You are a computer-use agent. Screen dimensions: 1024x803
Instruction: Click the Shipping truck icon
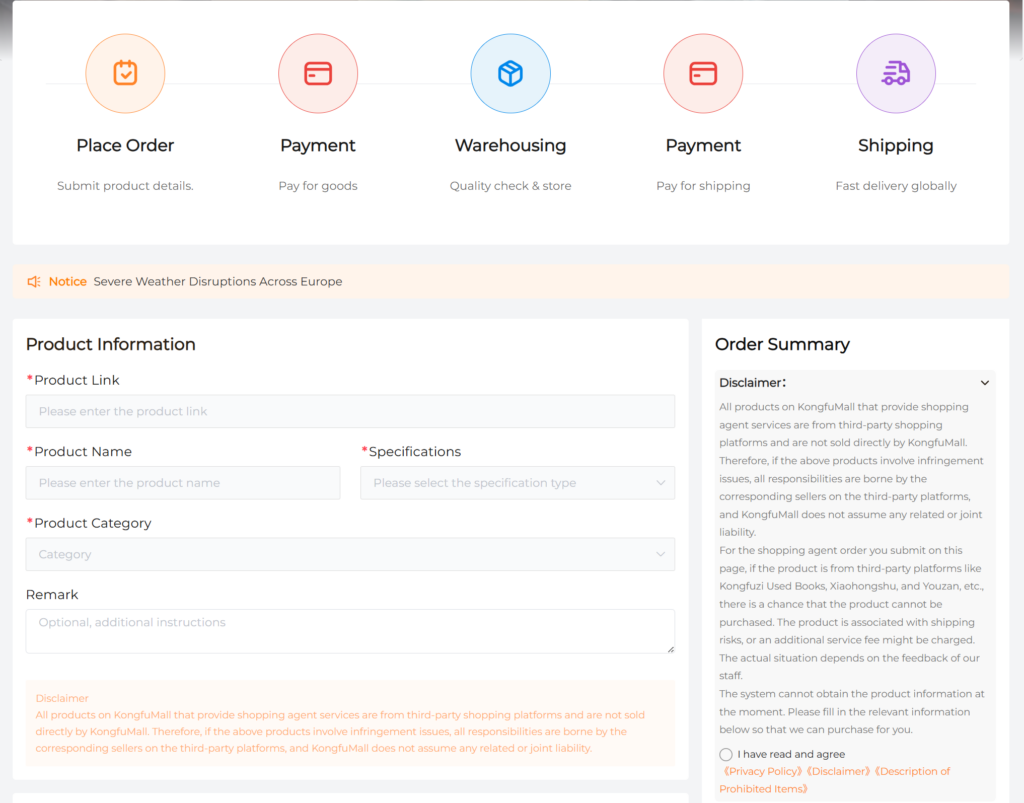click(895, 74)
